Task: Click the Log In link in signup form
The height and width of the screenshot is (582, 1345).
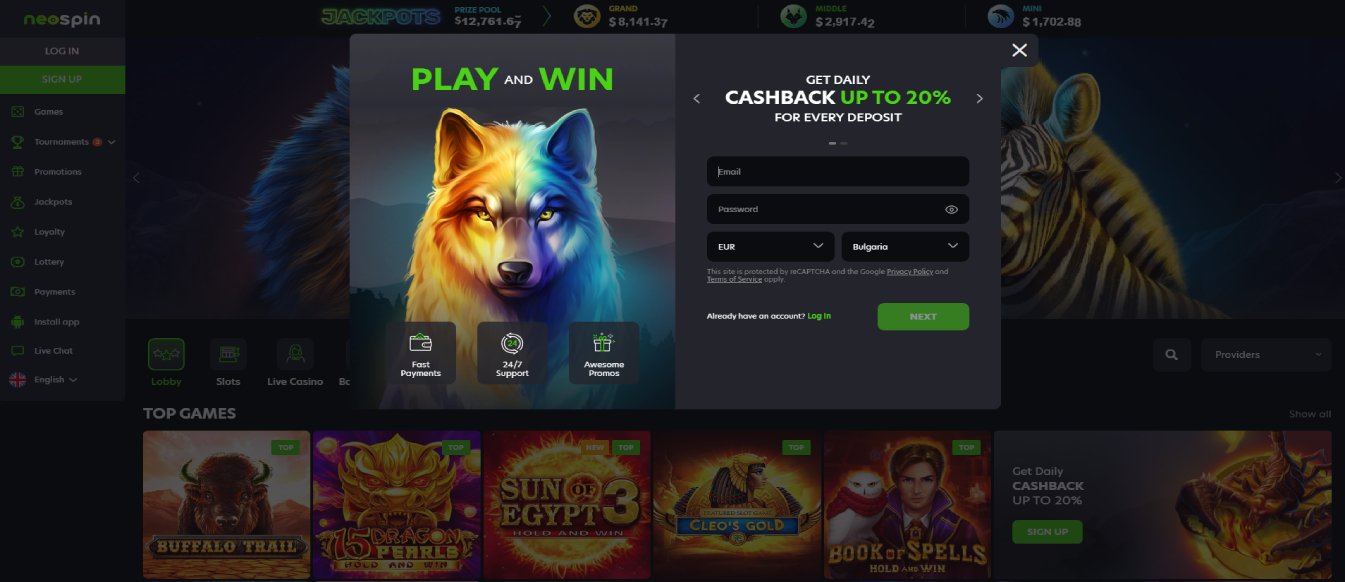Action: (x=819, y=316)
